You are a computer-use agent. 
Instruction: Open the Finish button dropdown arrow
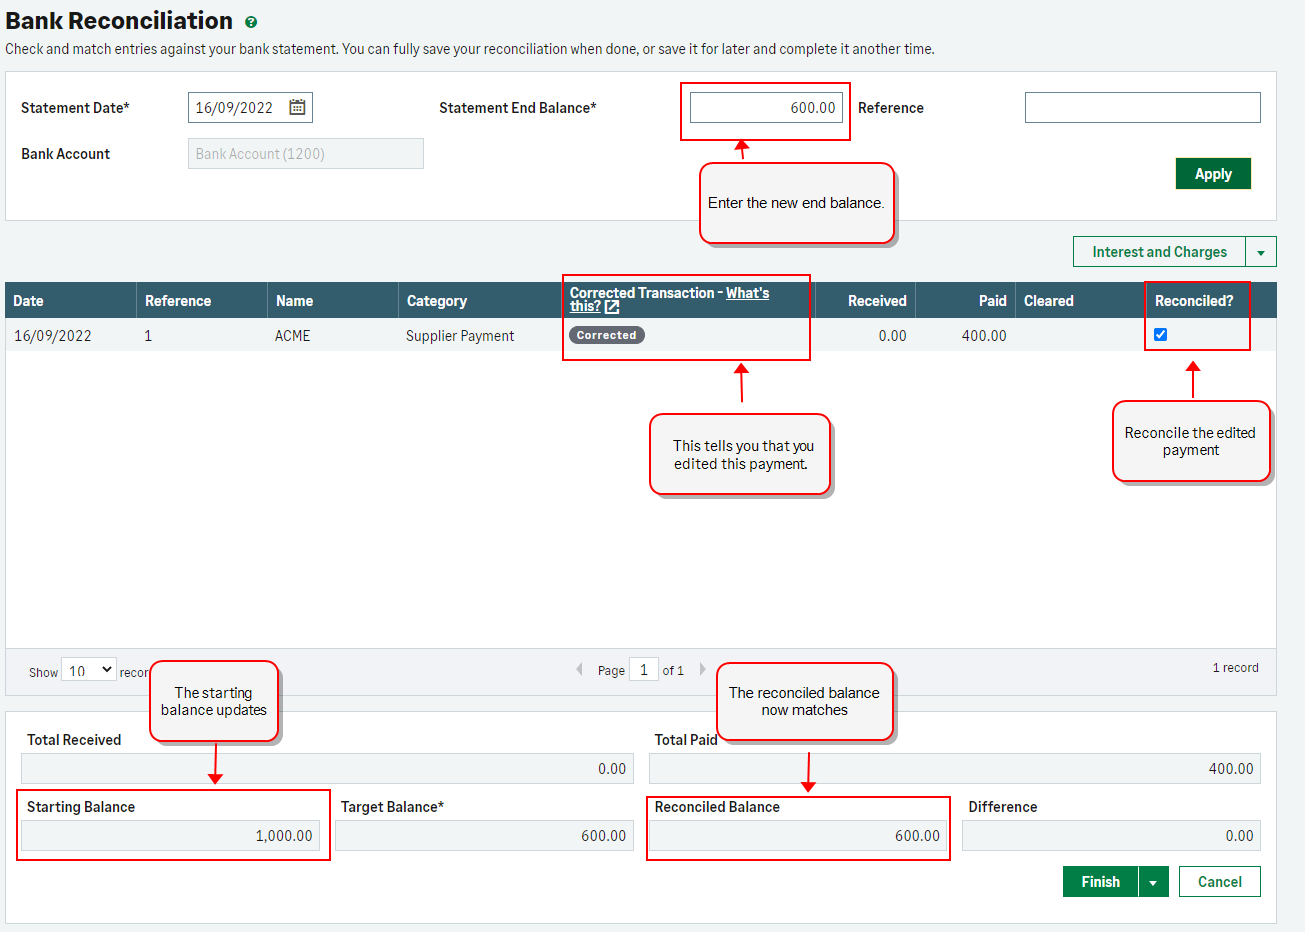coord(1153,882)
